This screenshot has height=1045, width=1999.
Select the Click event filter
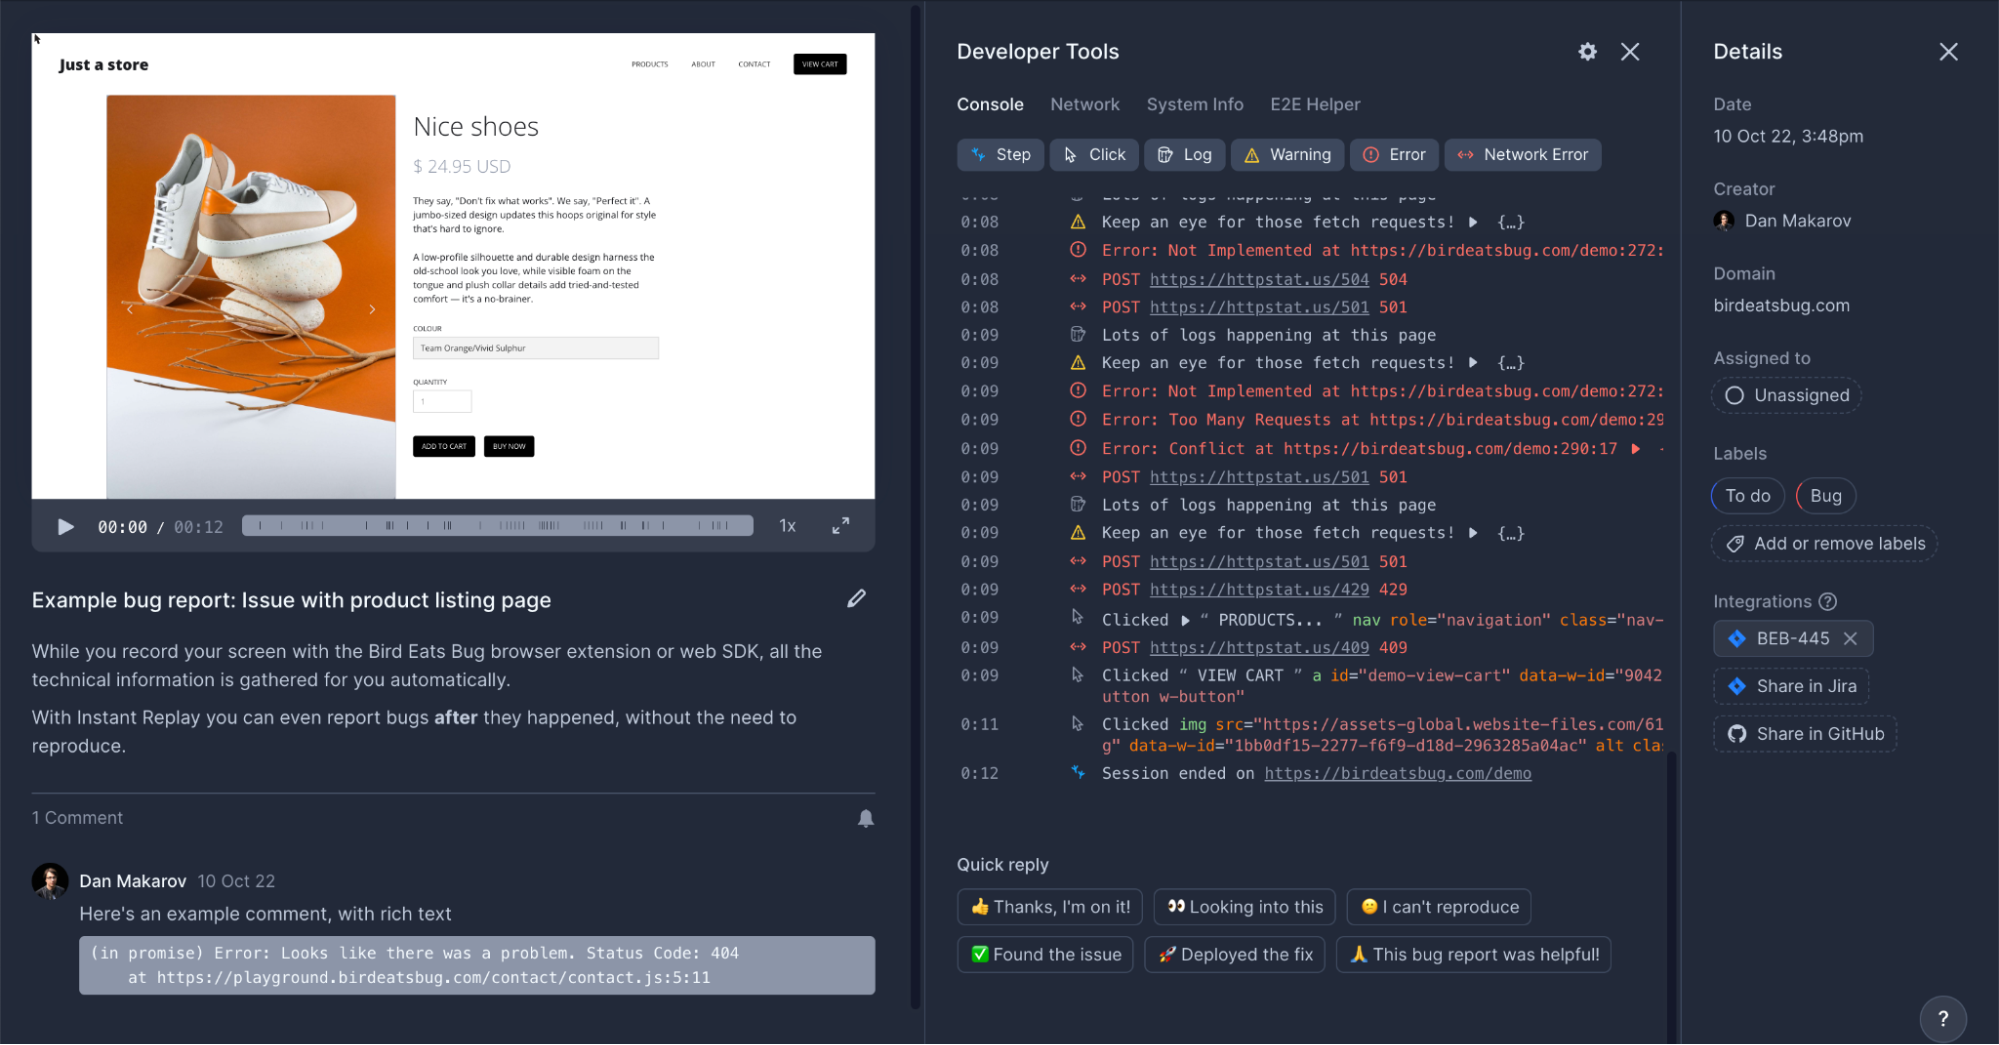pyautogui.click(x=1094, y=154)
